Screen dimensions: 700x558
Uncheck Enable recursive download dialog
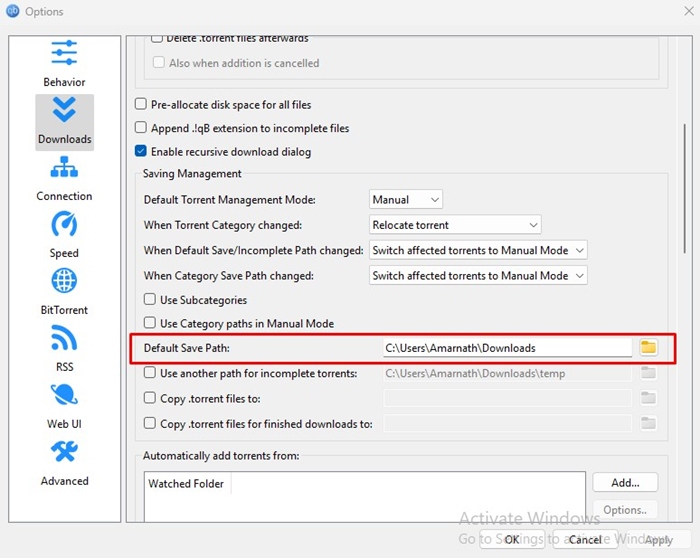(141, 151)
